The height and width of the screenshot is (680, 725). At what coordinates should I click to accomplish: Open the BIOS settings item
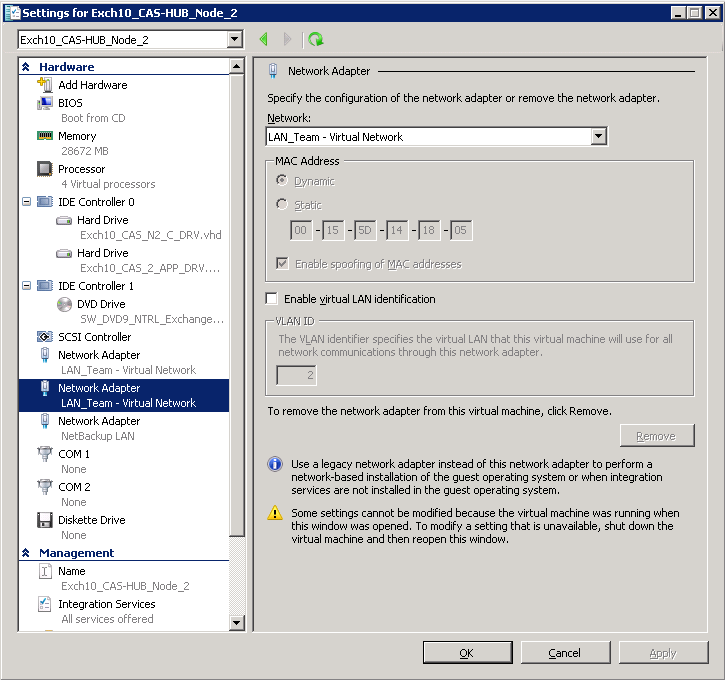(70, 103)
